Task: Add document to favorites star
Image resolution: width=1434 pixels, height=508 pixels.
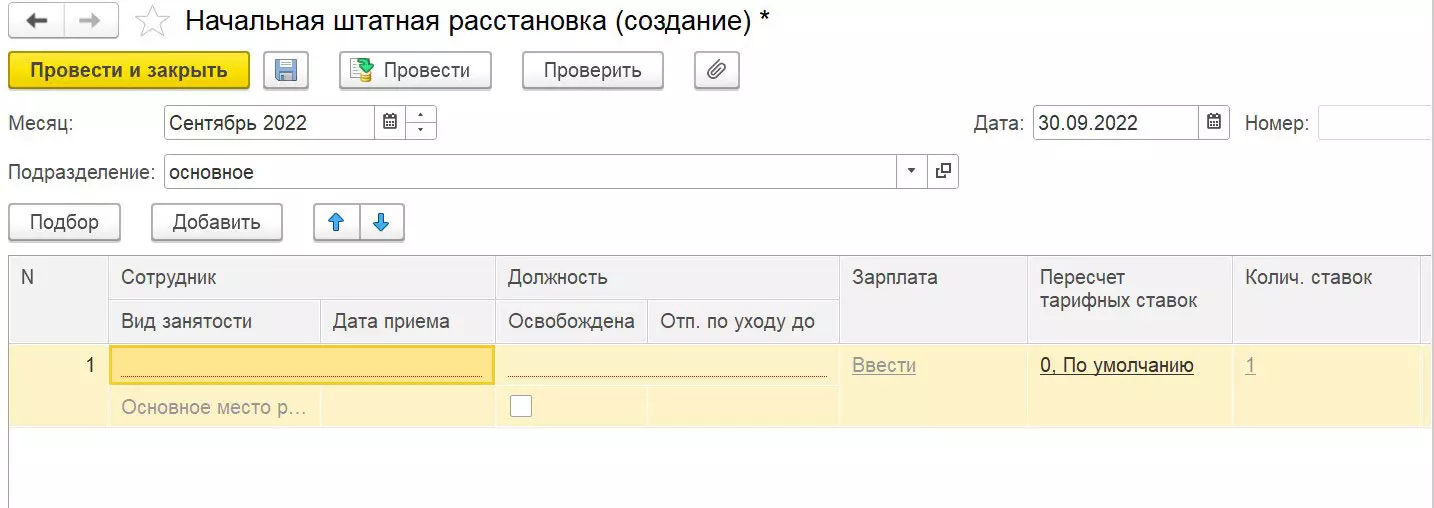Action: (x=152, y=21)
